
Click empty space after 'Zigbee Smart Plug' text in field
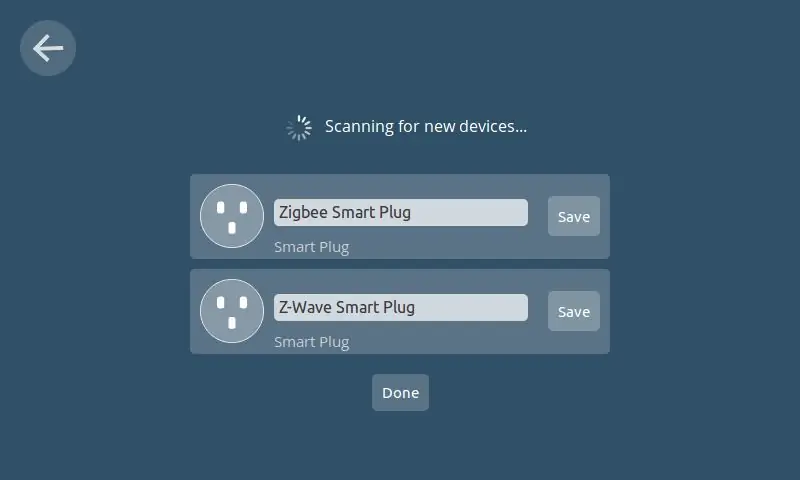coord(469,213)
